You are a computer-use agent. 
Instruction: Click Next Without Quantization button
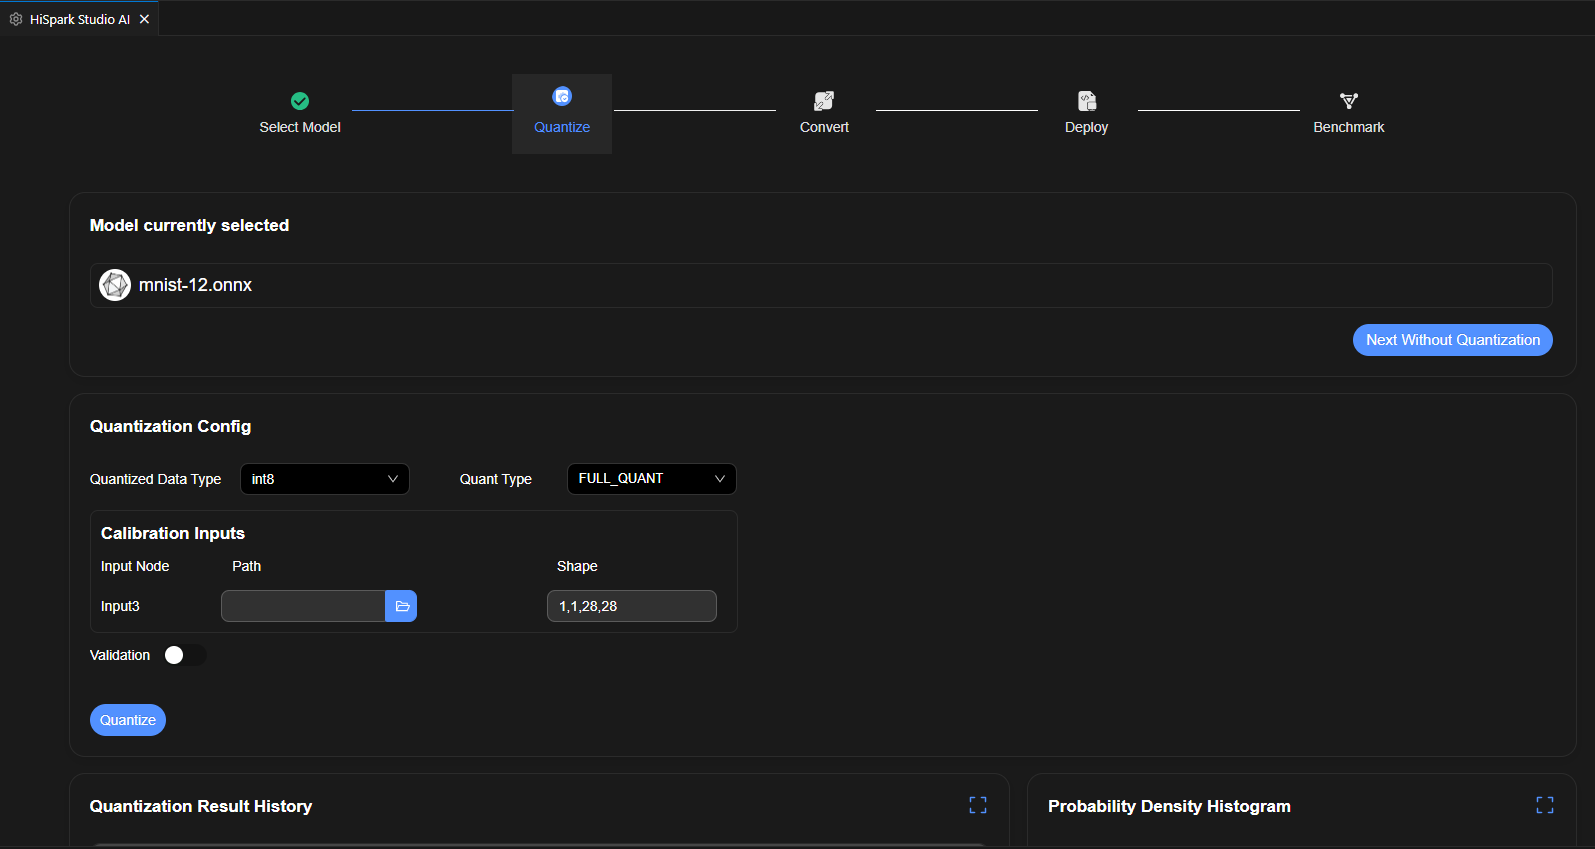pyautogui.click(x=1453, y=340)
